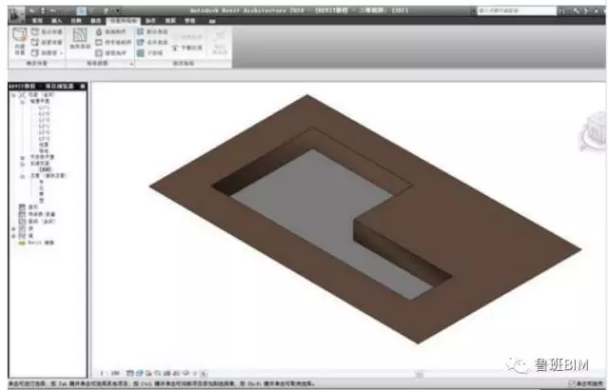609x390 pixels.
Task: Open the view scale 1:100 selector
Action: 110,373
